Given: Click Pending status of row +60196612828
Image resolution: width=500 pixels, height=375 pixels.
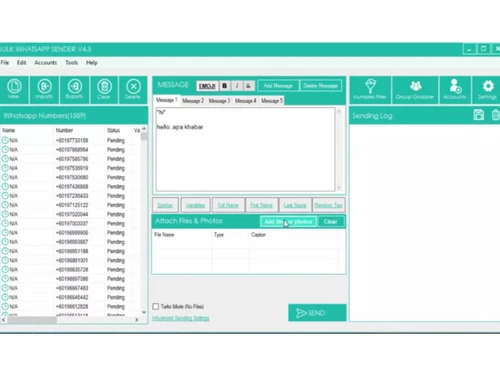Looking at the screenshot, I should coord(116,306).
